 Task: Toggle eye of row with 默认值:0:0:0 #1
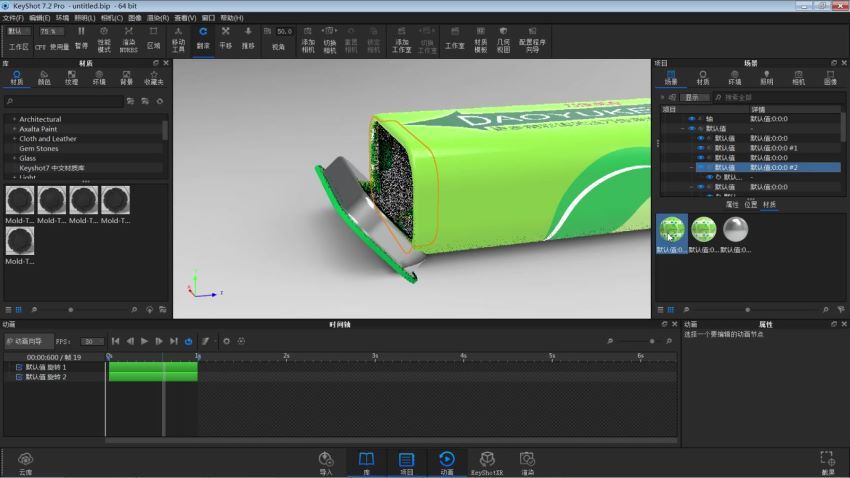[x=700, y=148]
